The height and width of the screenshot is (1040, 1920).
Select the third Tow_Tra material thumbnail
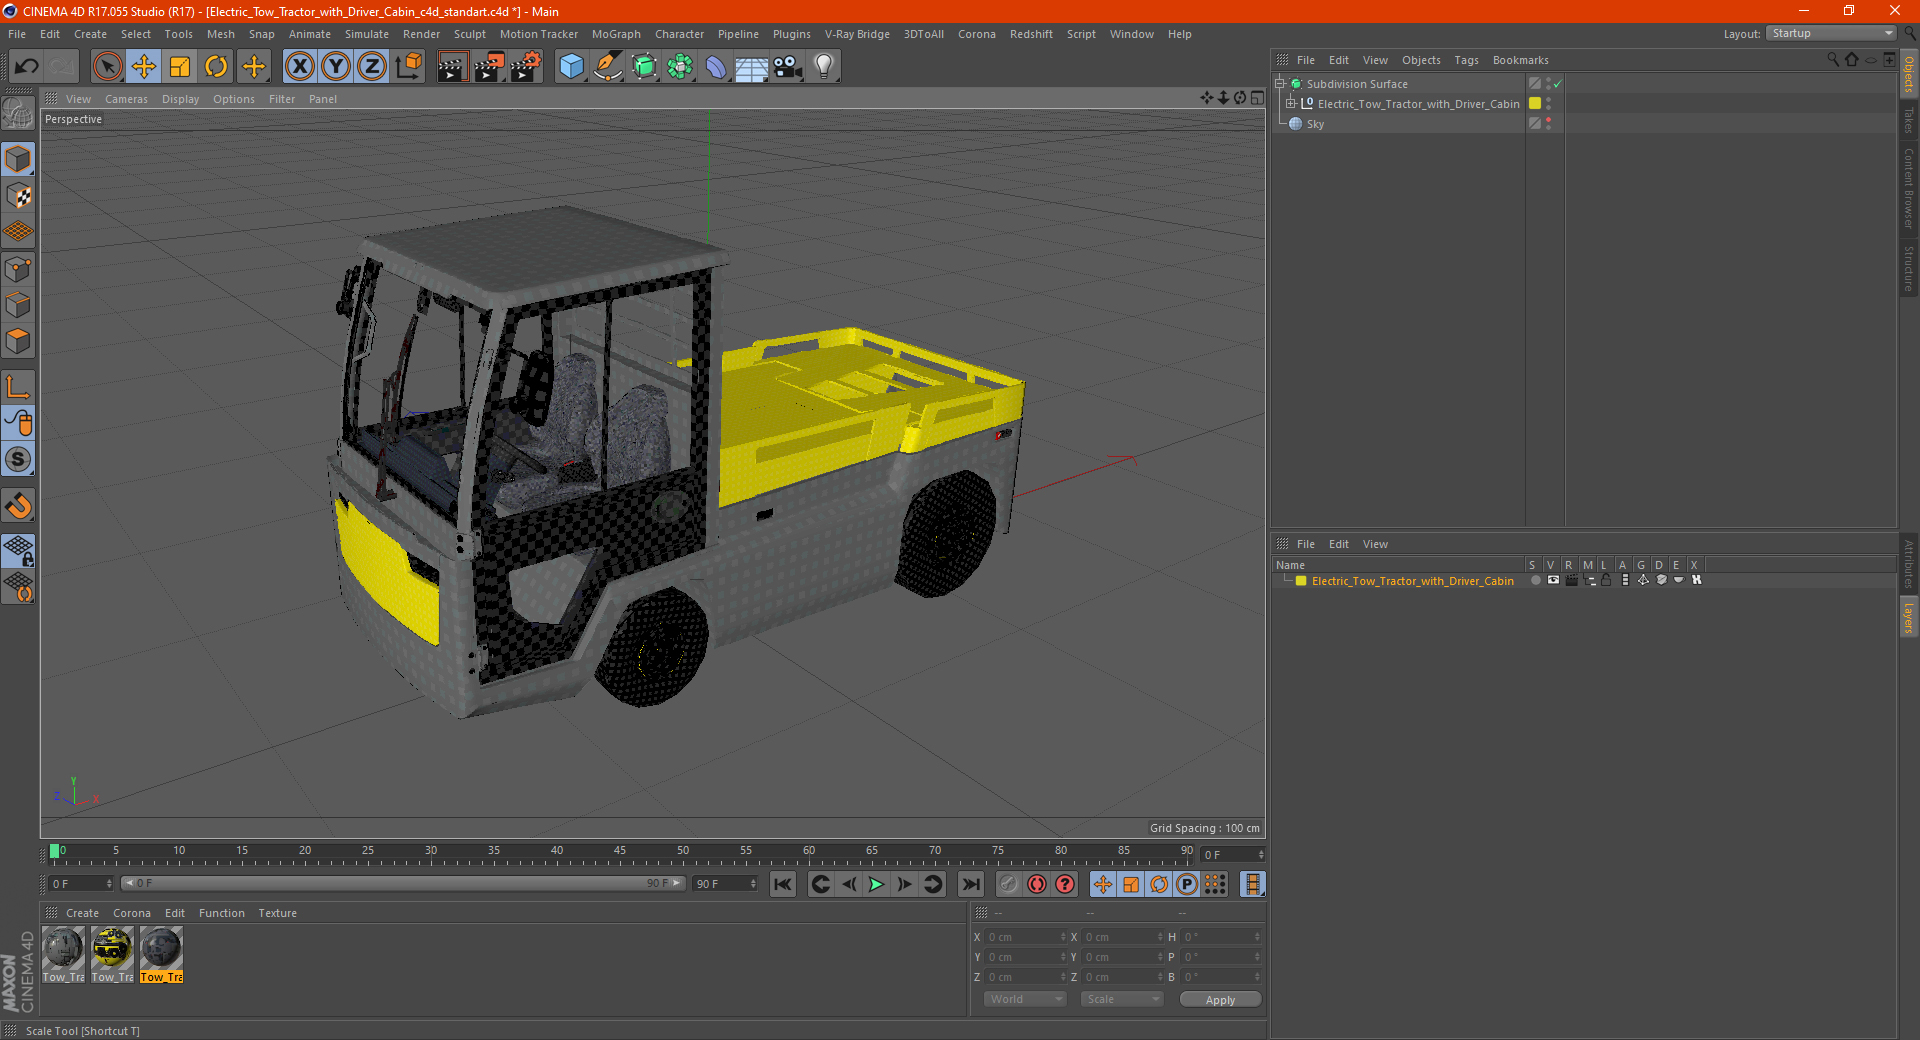pyautogui.click(x=161, y=955)
